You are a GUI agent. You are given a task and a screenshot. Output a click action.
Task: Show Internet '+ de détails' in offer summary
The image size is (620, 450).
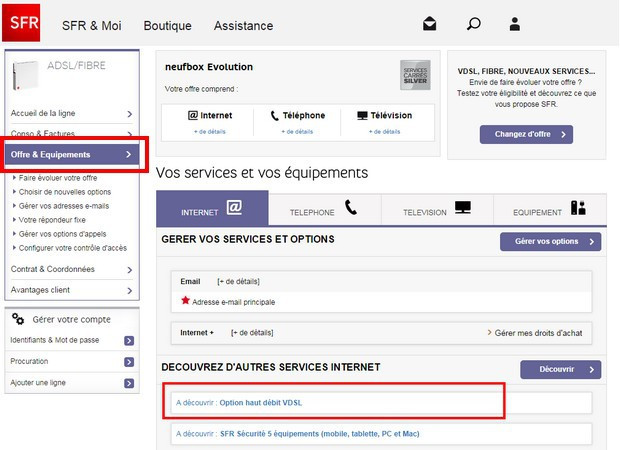[x=210, y=132]
